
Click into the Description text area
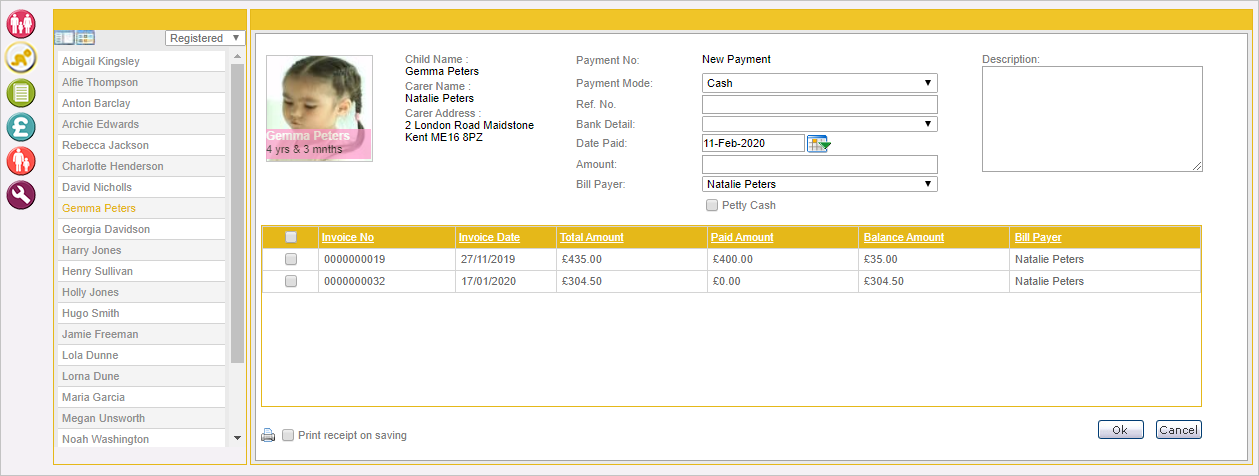[x=1092, y=119]
